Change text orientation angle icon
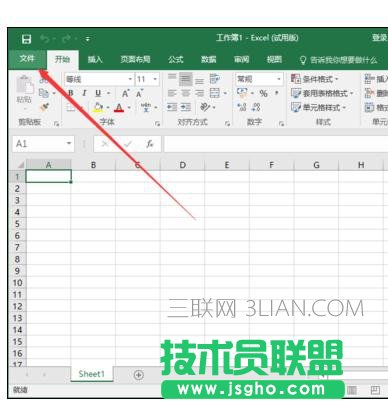 [205, 107]
